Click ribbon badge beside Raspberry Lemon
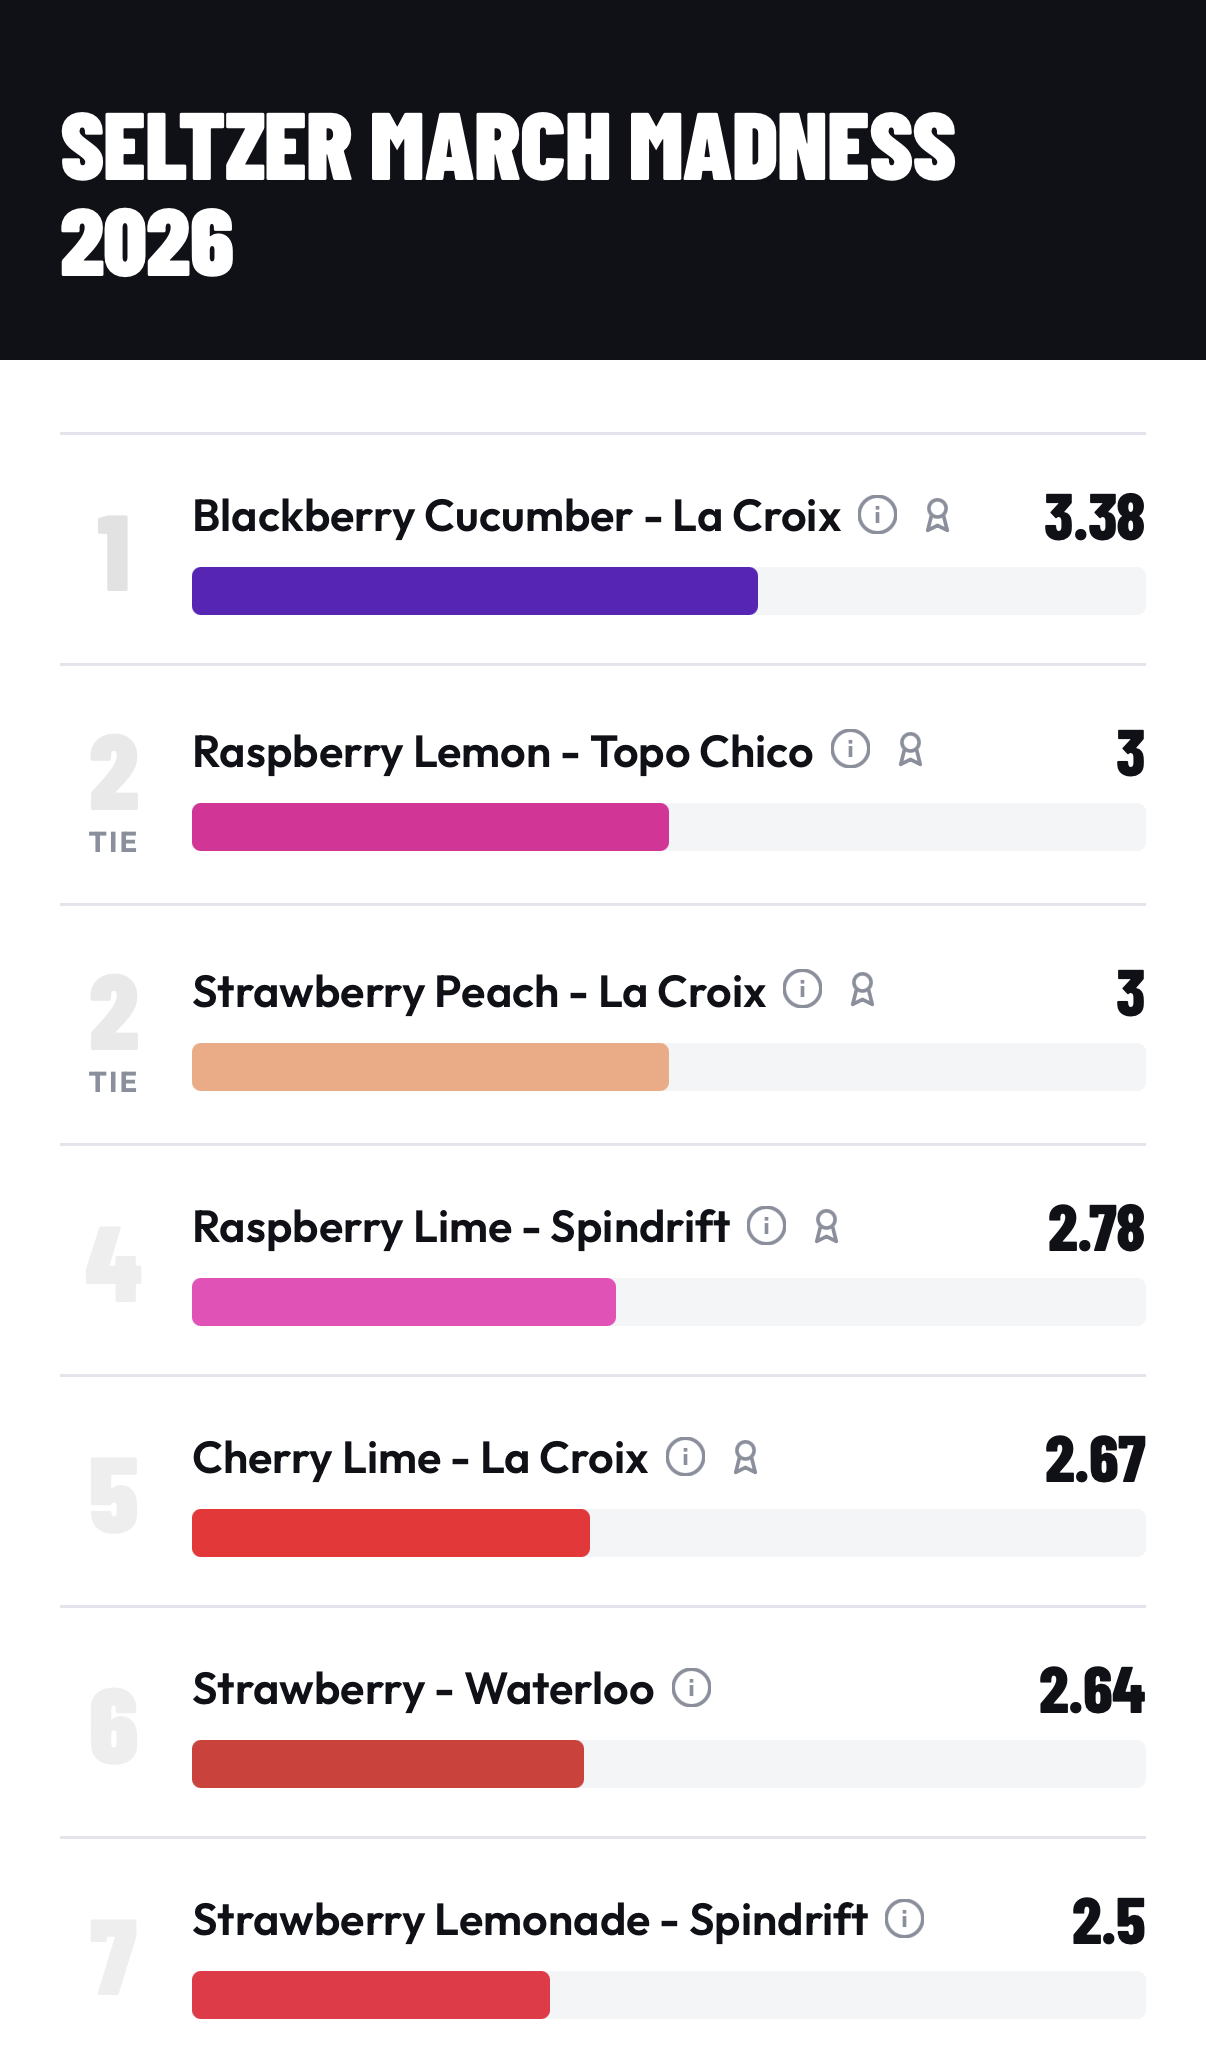The image size is (1206, 2056). [x=910, y=750]
